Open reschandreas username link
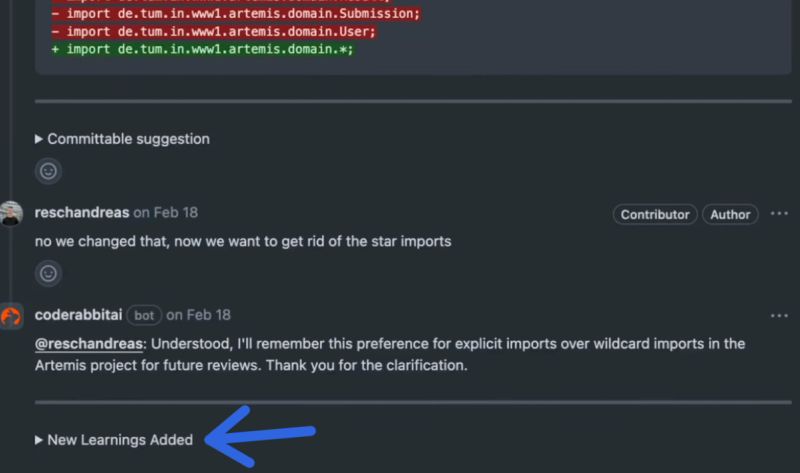Viewport: 800px width, 473px height. pos(82,212)
